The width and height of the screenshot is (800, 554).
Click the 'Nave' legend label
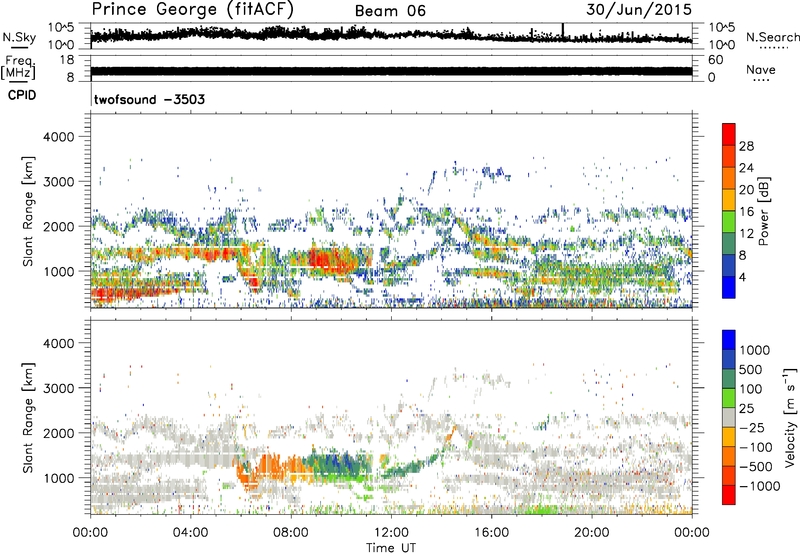point(761,69)
